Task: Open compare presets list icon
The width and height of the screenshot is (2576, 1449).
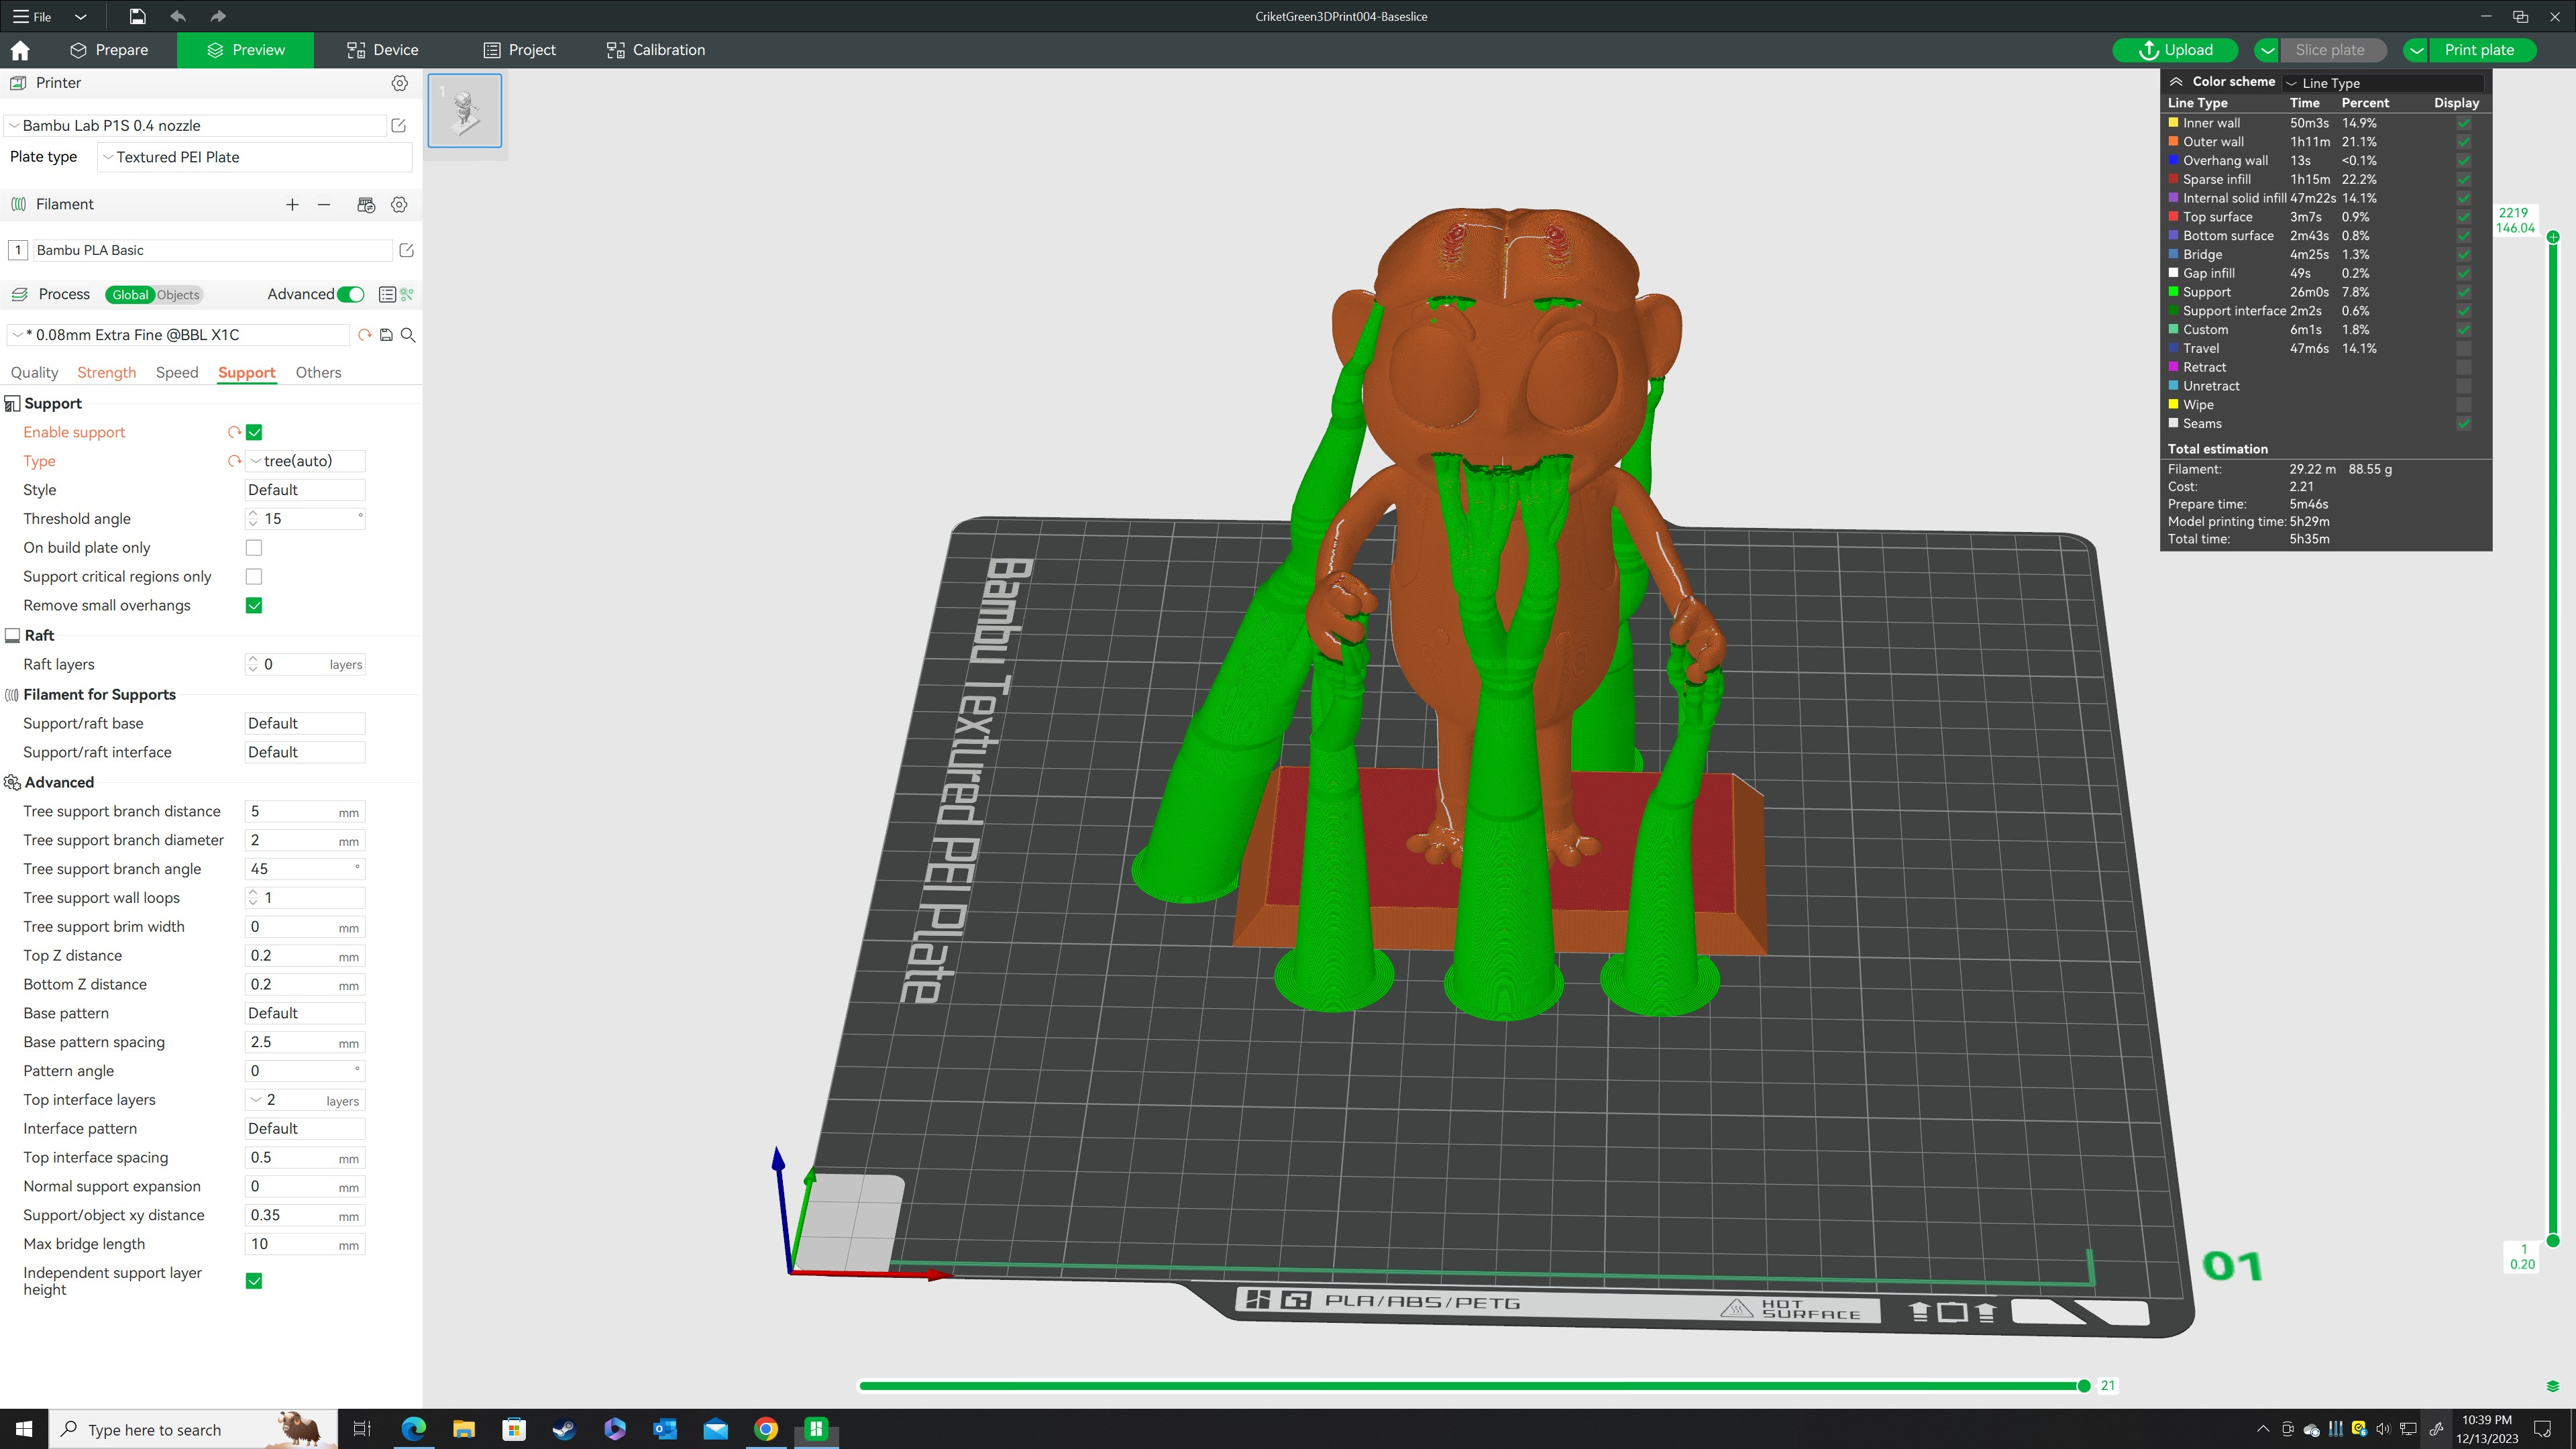Action: [387, 294]
